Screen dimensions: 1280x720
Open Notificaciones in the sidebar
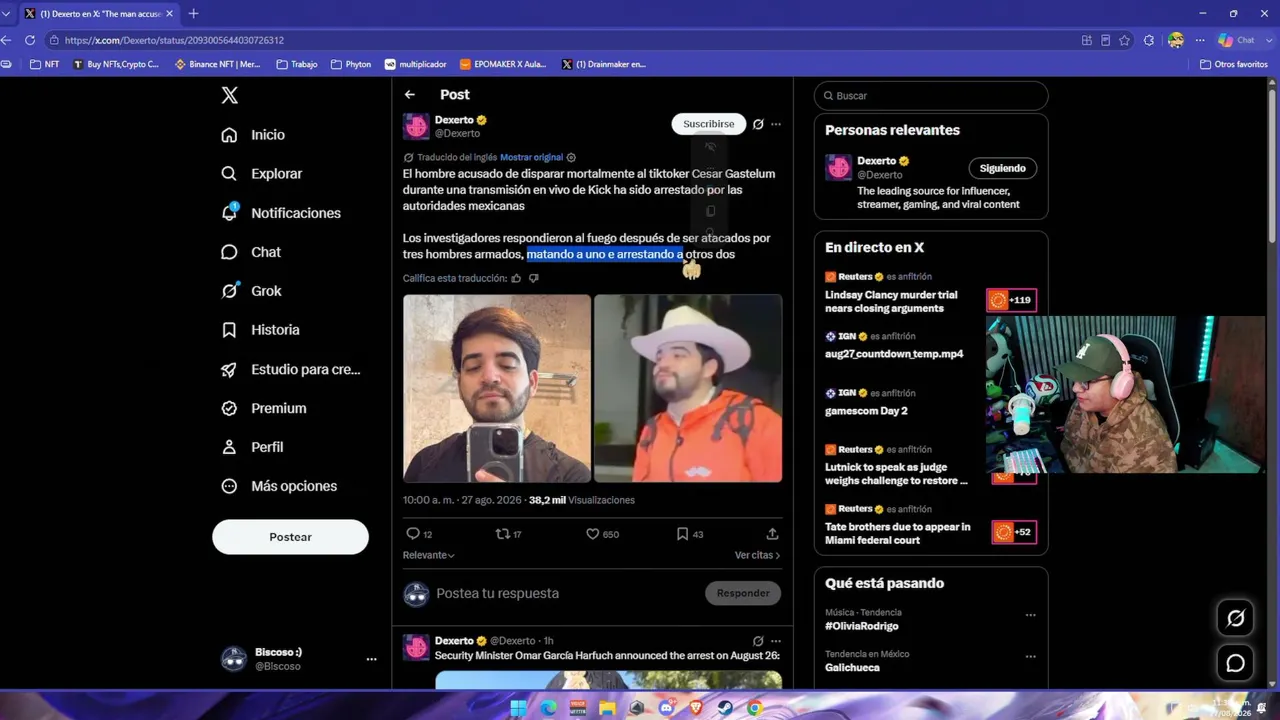[281, 213]
